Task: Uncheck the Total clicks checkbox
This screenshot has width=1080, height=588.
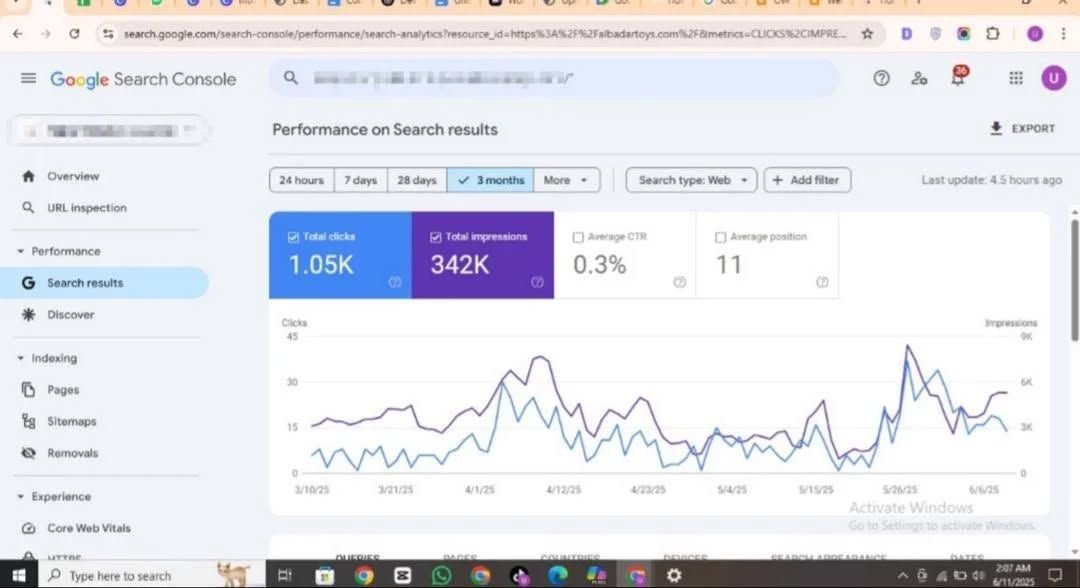Action: coord(293,237)
